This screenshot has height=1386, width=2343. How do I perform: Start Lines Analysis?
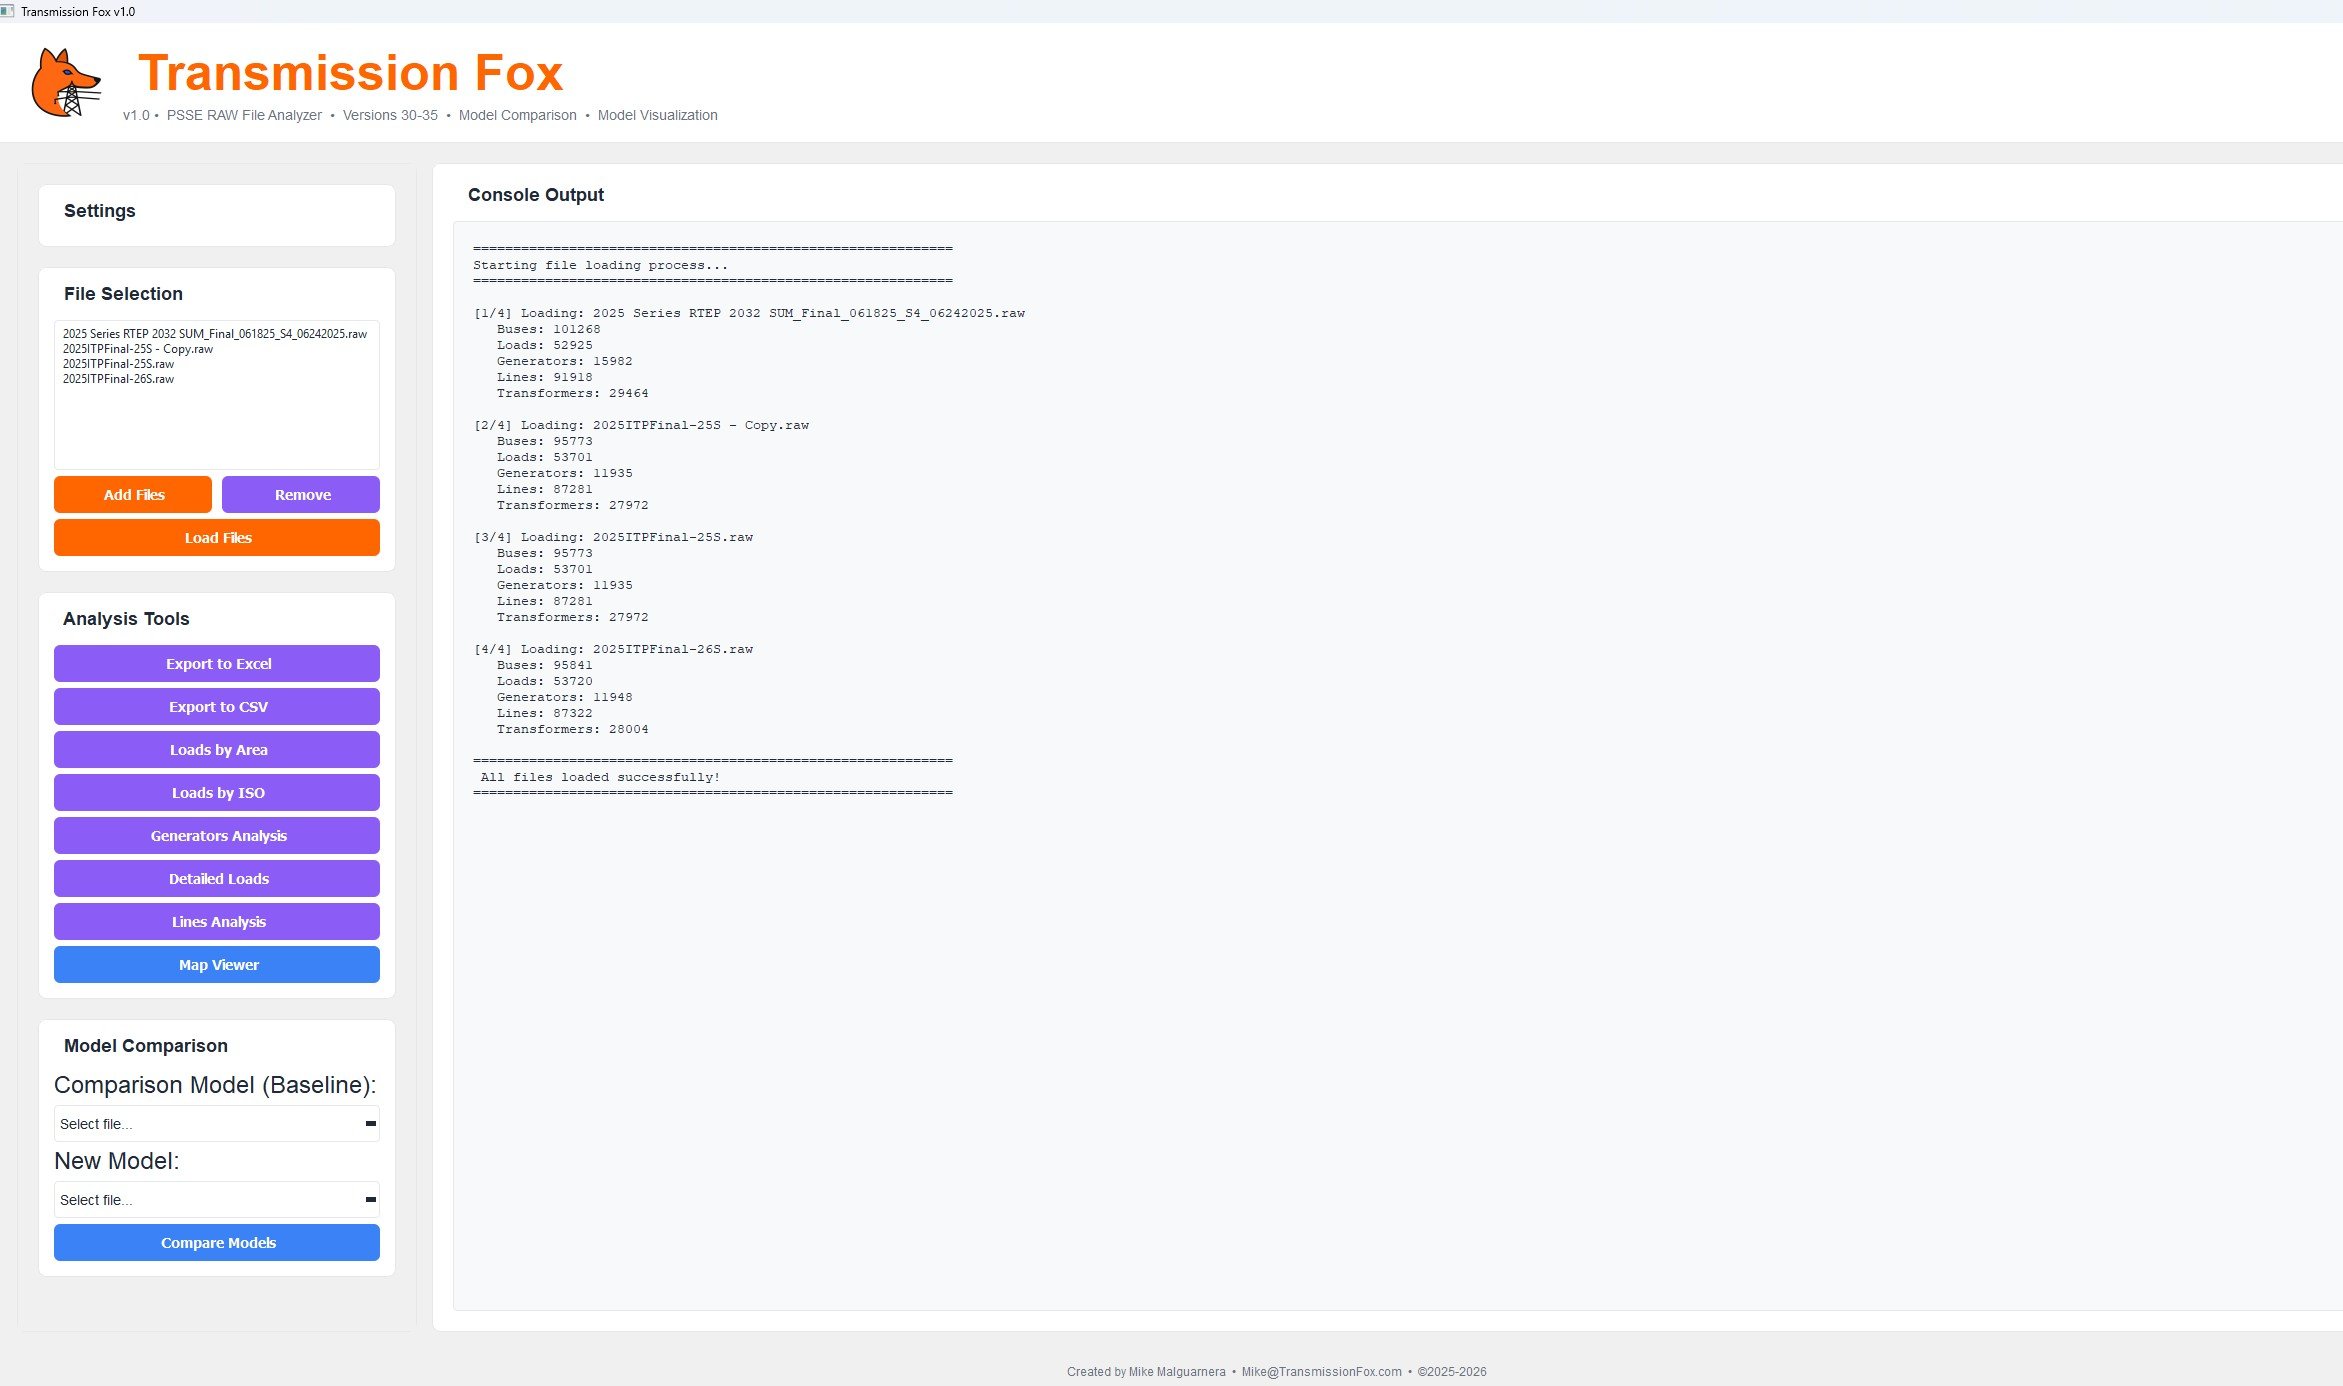[217, 922]
